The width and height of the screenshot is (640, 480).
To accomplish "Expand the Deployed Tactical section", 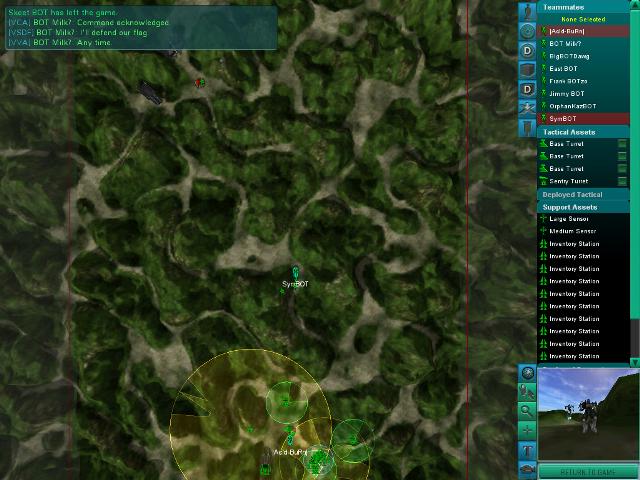I will [583, 195].
